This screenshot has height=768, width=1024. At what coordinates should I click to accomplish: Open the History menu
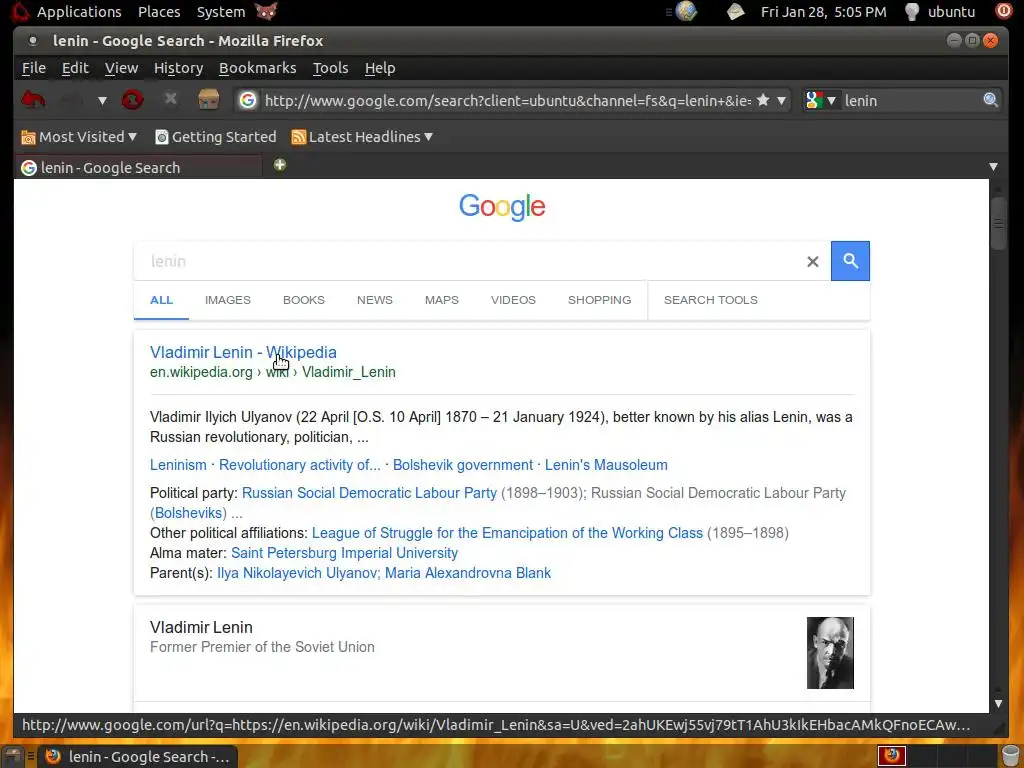tap(178, 68)
